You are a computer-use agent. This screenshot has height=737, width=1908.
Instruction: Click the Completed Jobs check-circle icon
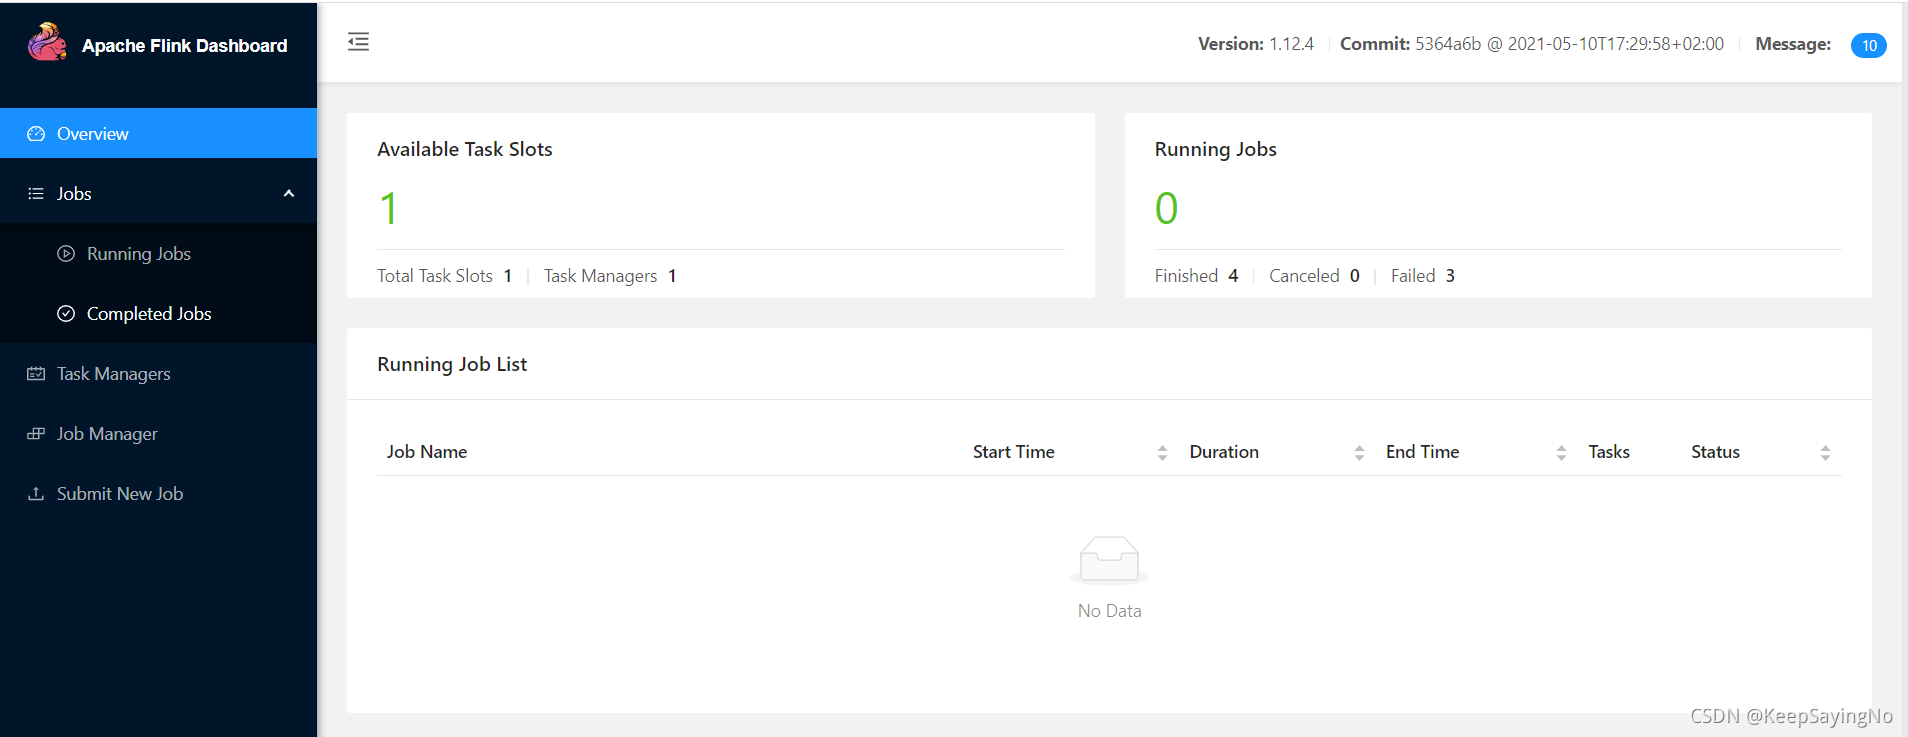[x=66, y=314]
